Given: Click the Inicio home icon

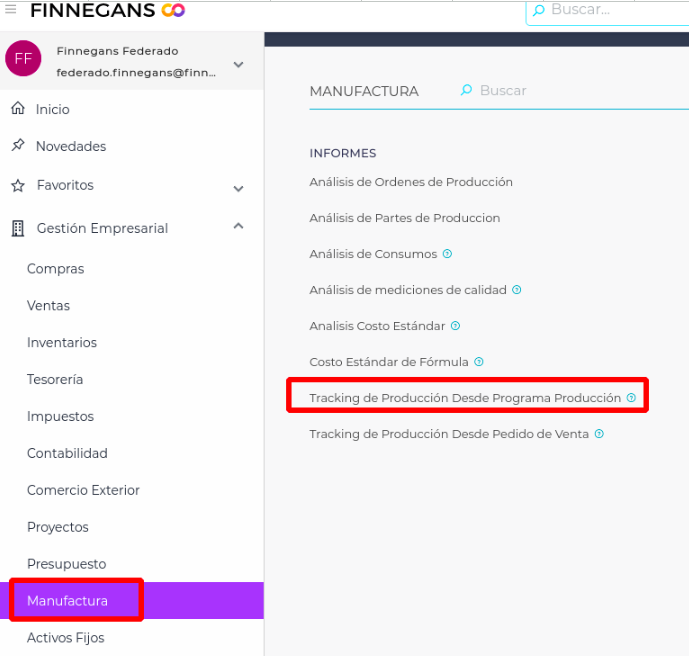Looking at the screenshot, I should (17, 109).
